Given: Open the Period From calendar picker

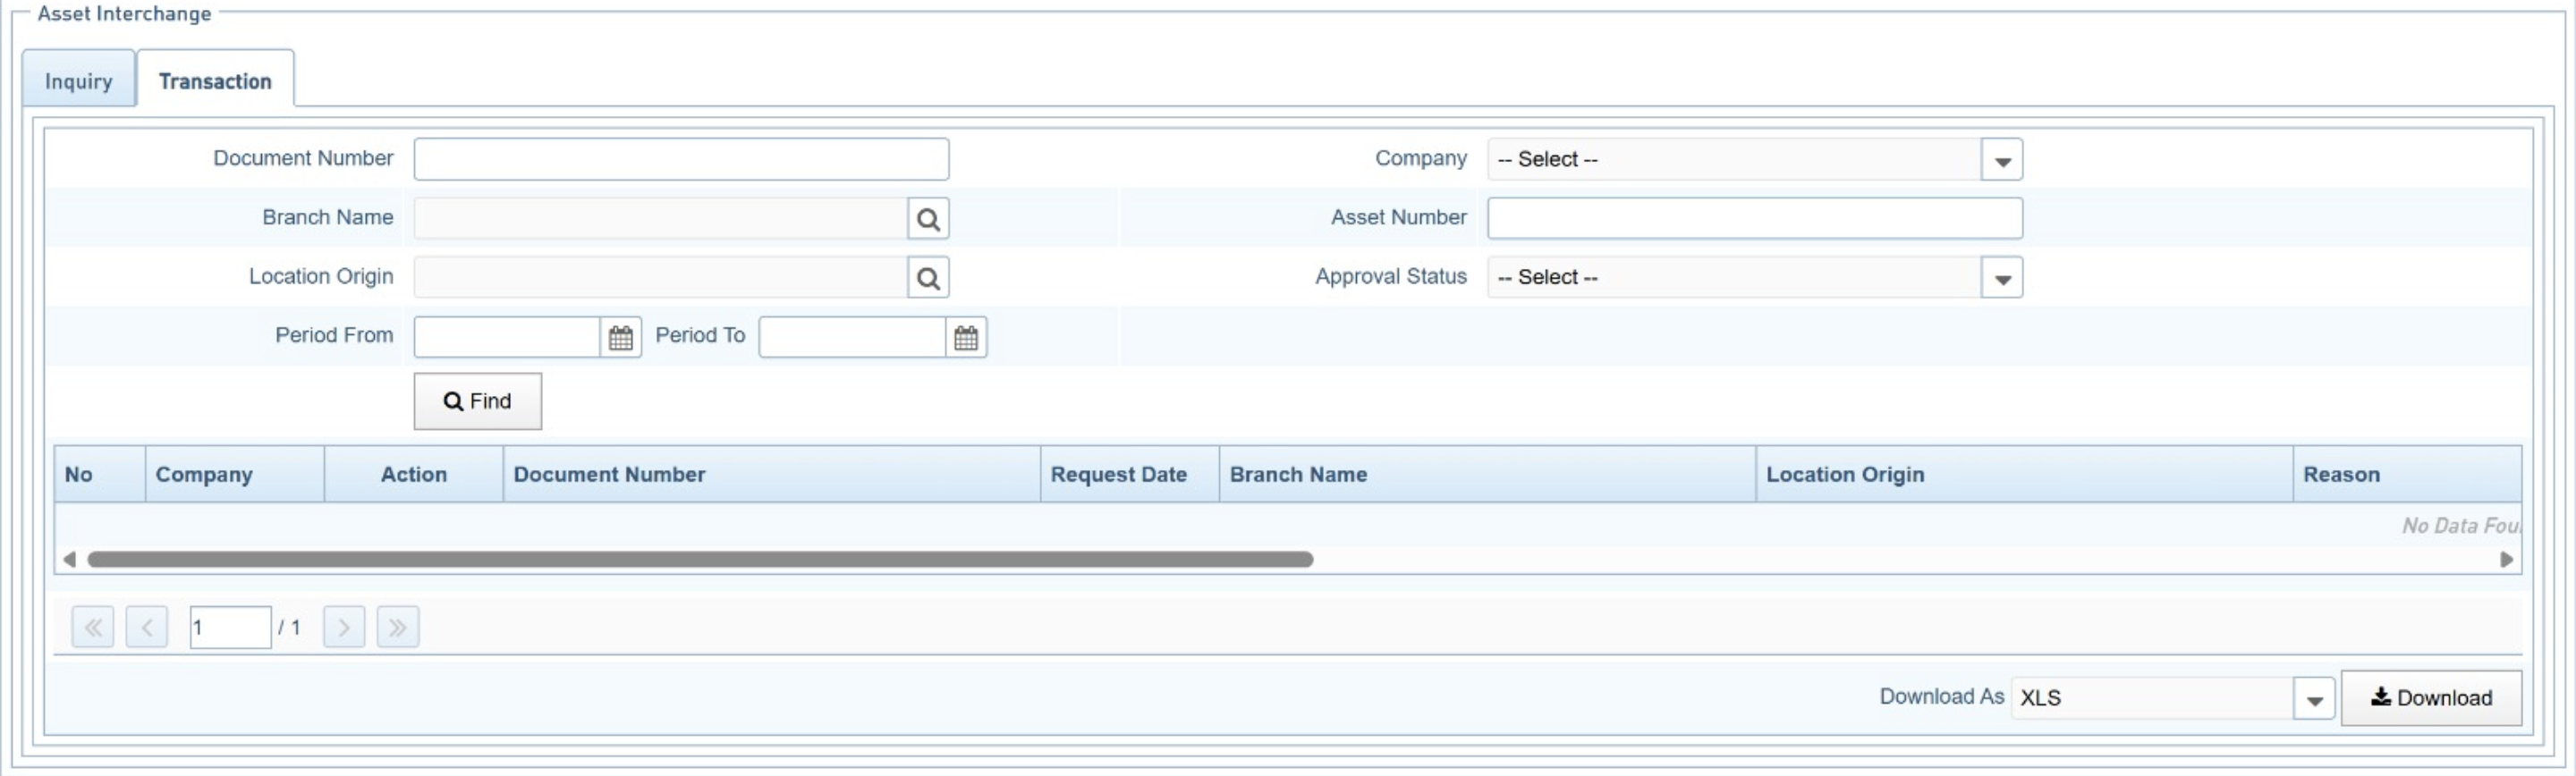Looking at the screenshot, I should pyautogui.click(x=620, y=338).
